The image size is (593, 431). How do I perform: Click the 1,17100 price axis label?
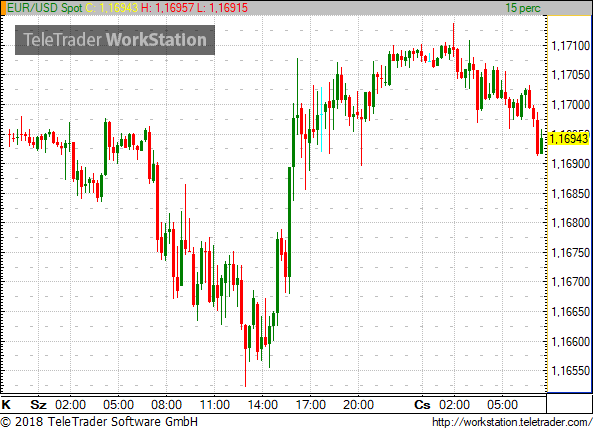tap(571, 46)
